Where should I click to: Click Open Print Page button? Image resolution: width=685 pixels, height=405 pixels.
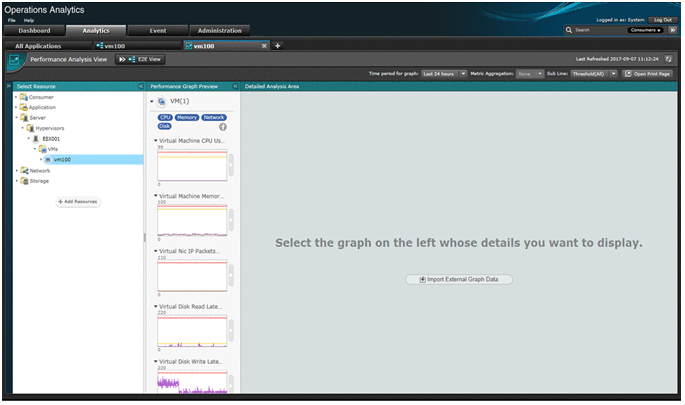(648, 74)
